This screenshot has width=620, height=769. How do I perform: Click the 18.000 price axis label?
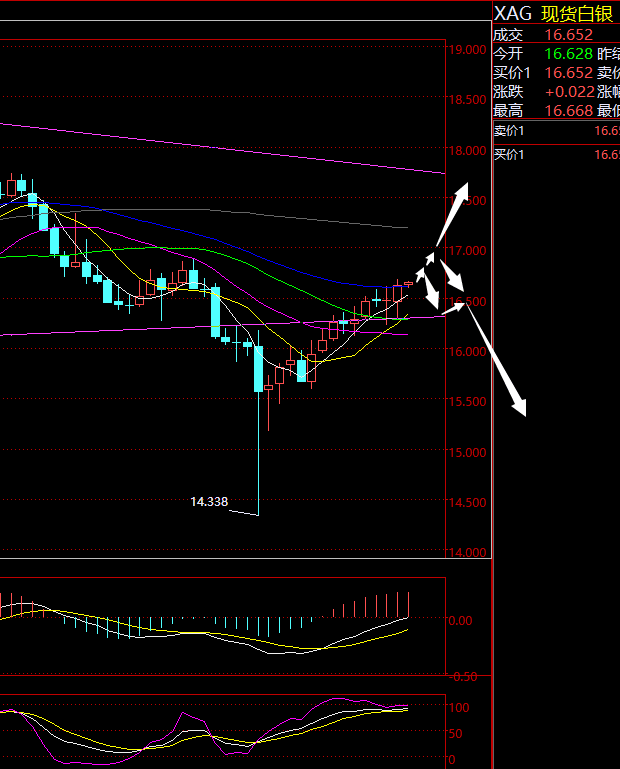point(467,151)
